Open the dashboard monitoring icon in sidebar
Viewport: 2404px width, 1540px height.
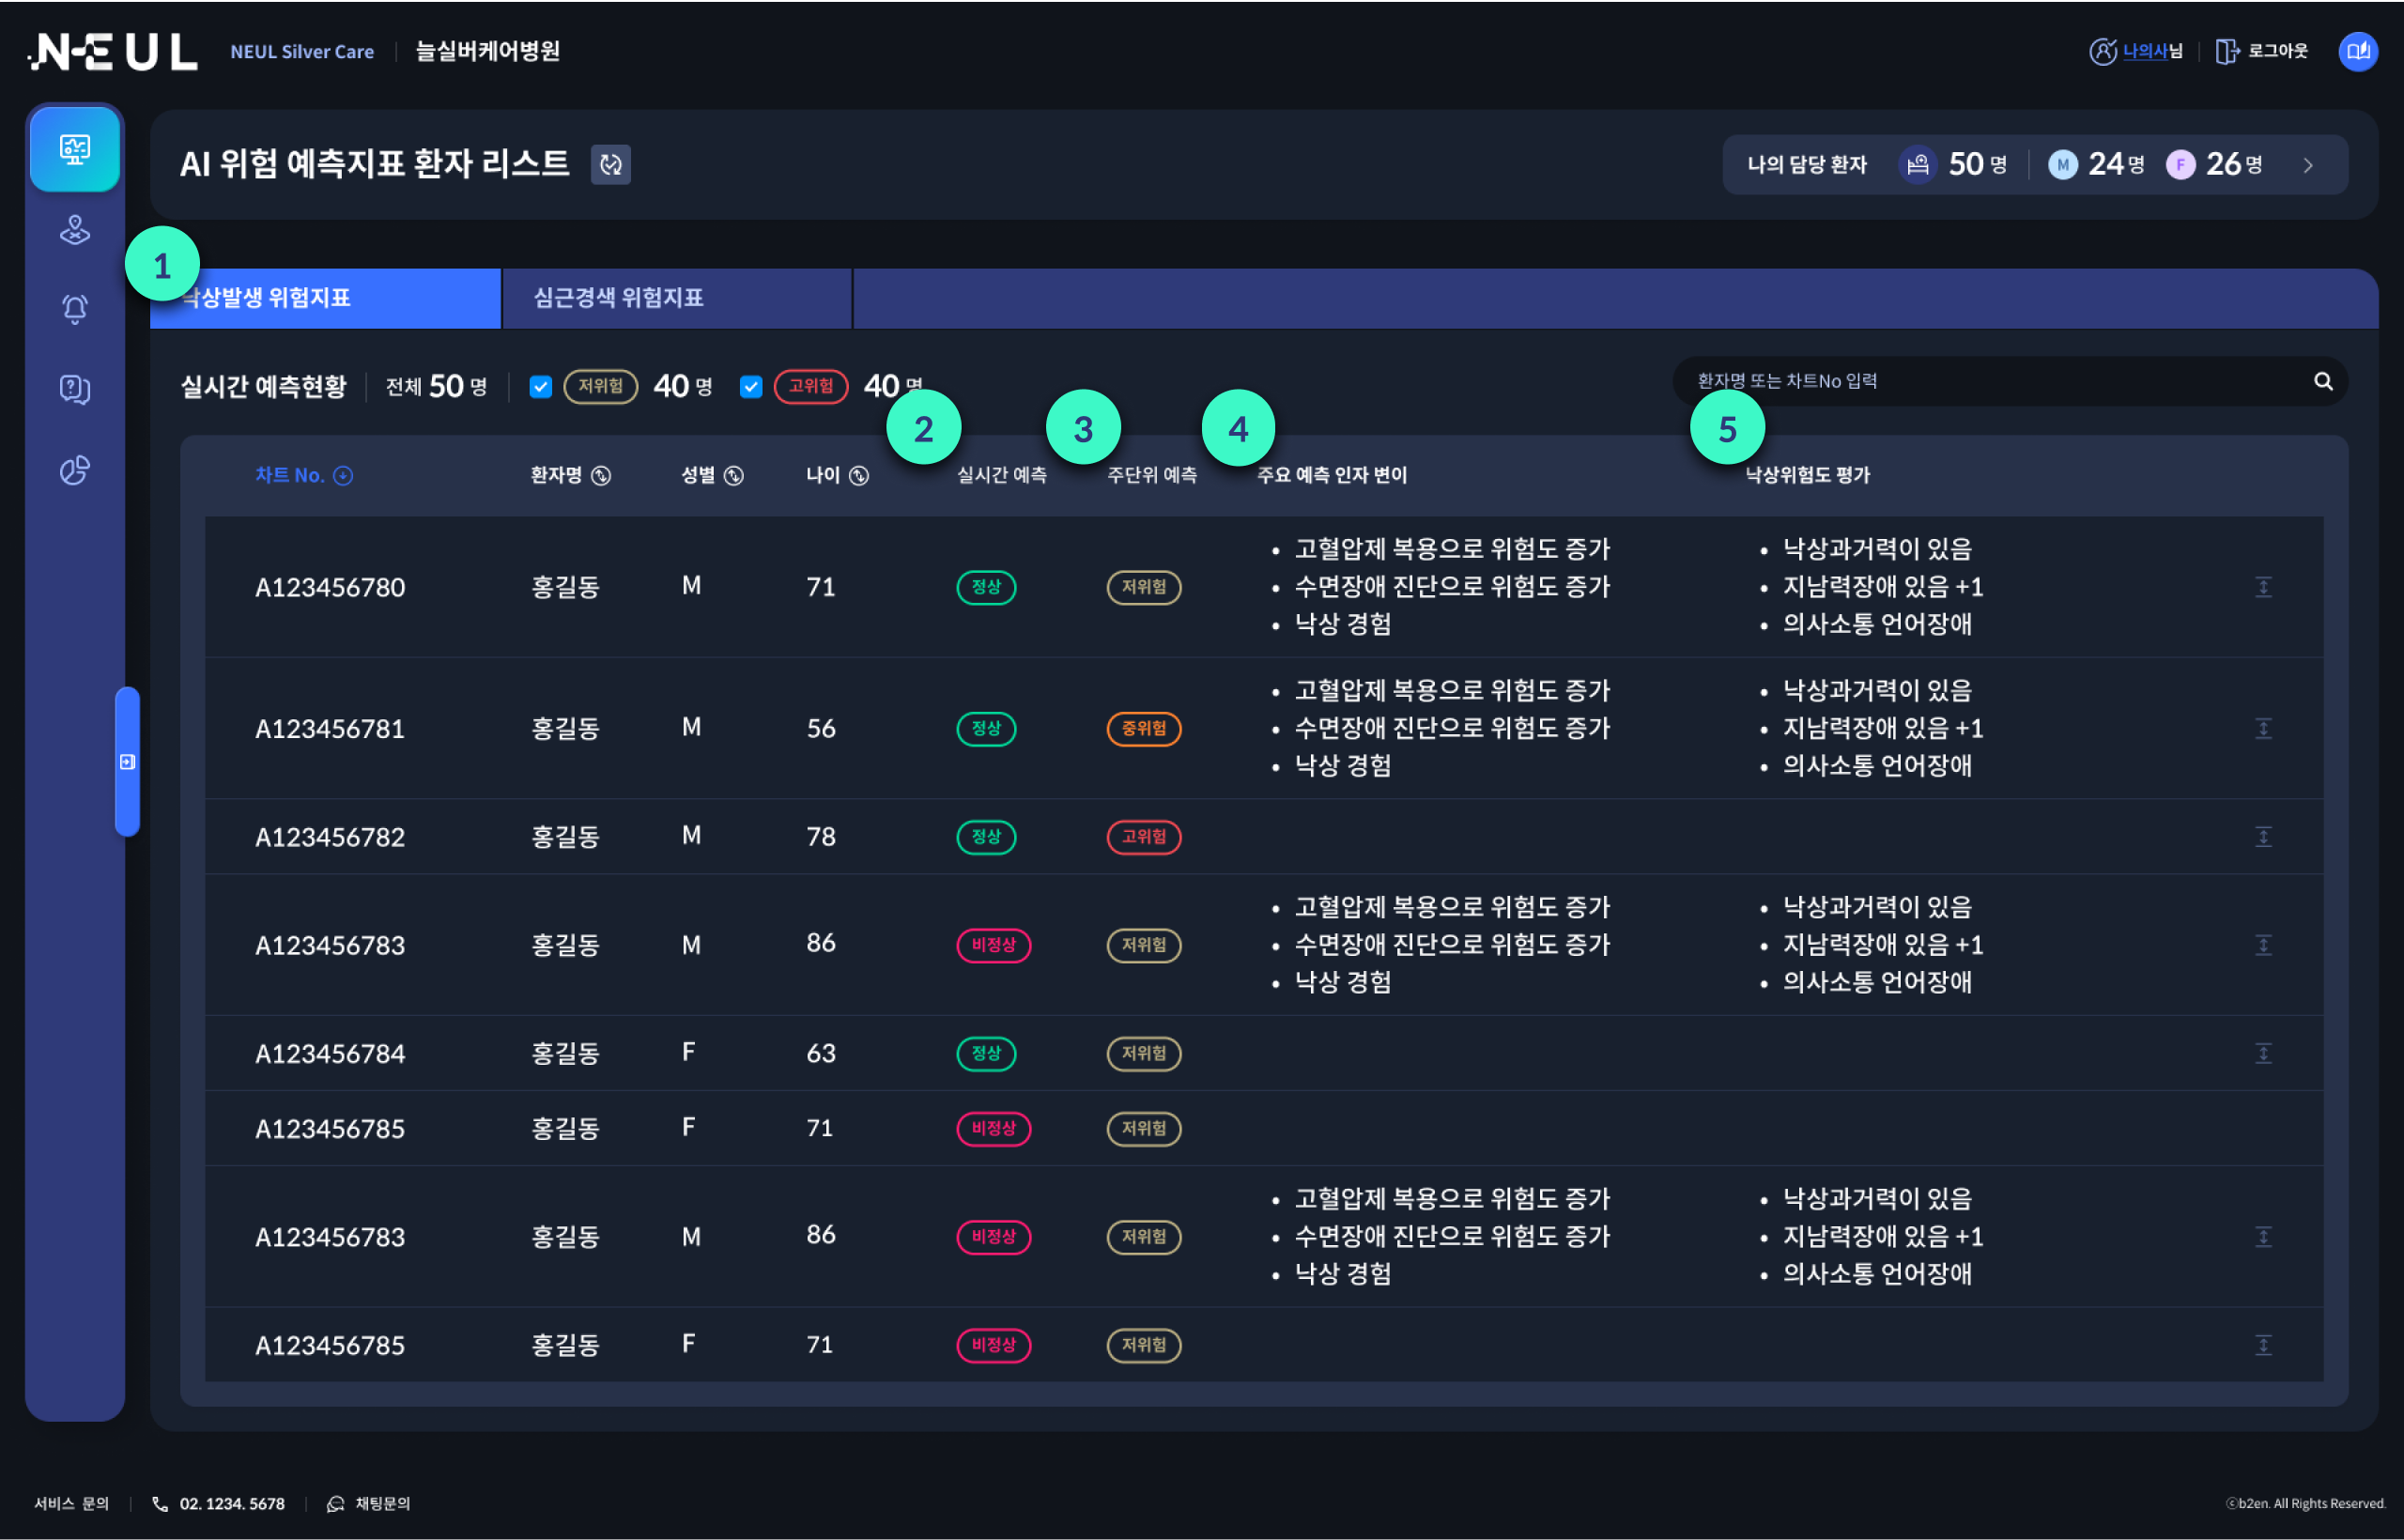pos(75,150)
